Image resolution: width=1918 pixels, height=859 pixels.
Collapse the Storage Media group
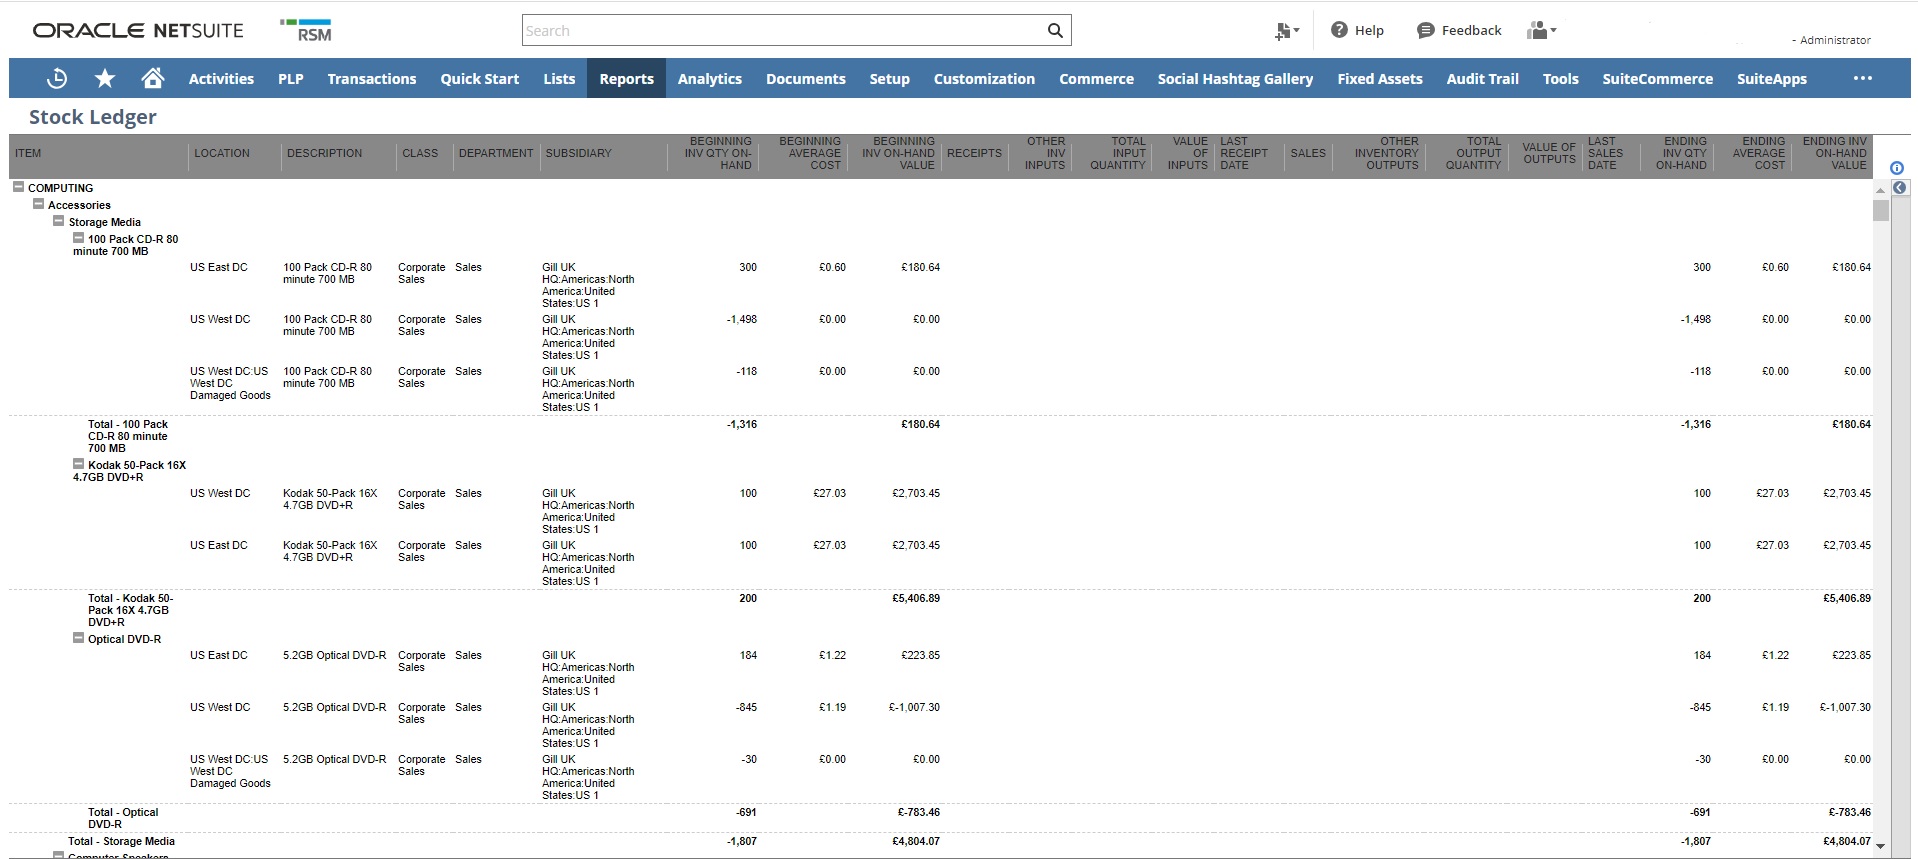click(58, 221)
